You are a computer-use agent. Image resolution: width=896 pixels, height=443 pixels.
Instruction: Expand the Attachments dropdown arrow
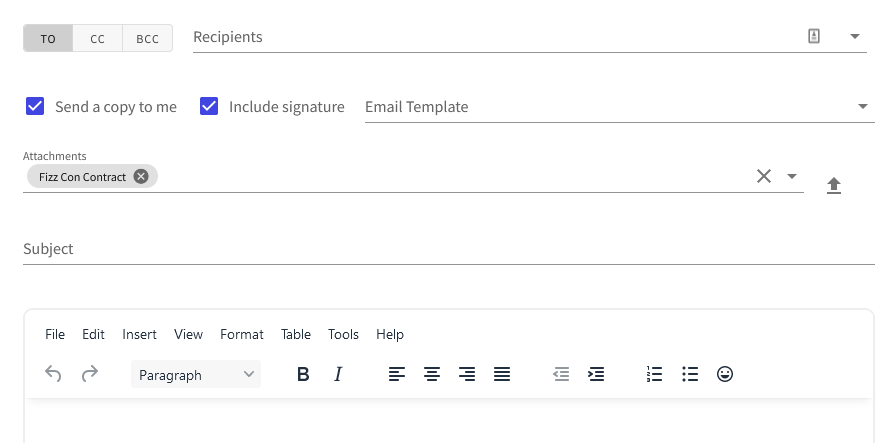(791, 176)
